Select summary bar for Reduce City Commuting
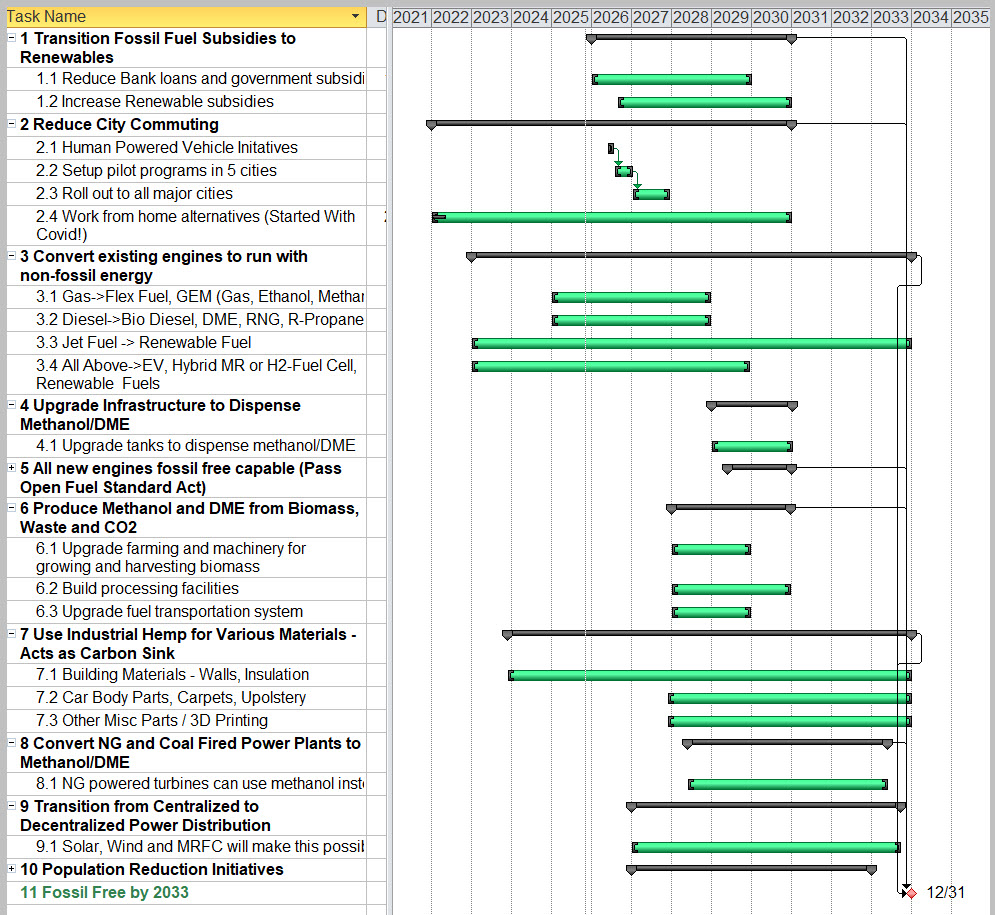 pyautogui.click(x=610, y=124)
